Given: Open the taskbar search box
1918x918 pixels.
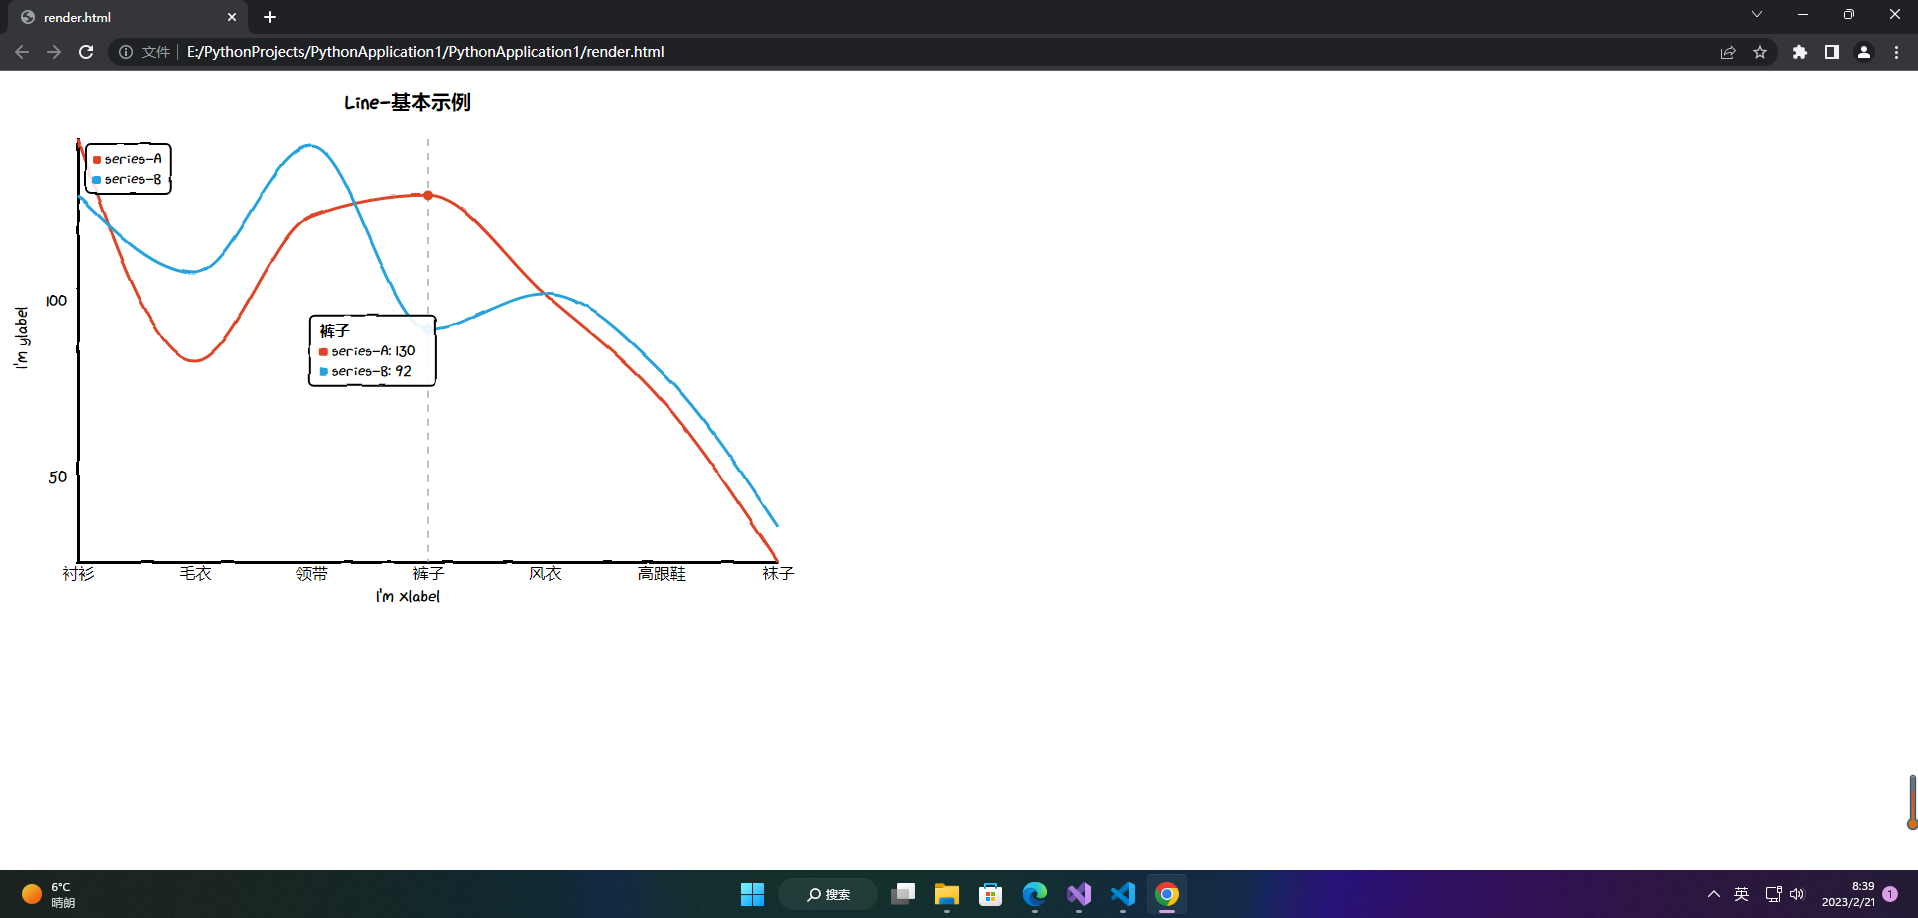Looking at the screenshot, I should pyautogui.click(x=828, y=894).
